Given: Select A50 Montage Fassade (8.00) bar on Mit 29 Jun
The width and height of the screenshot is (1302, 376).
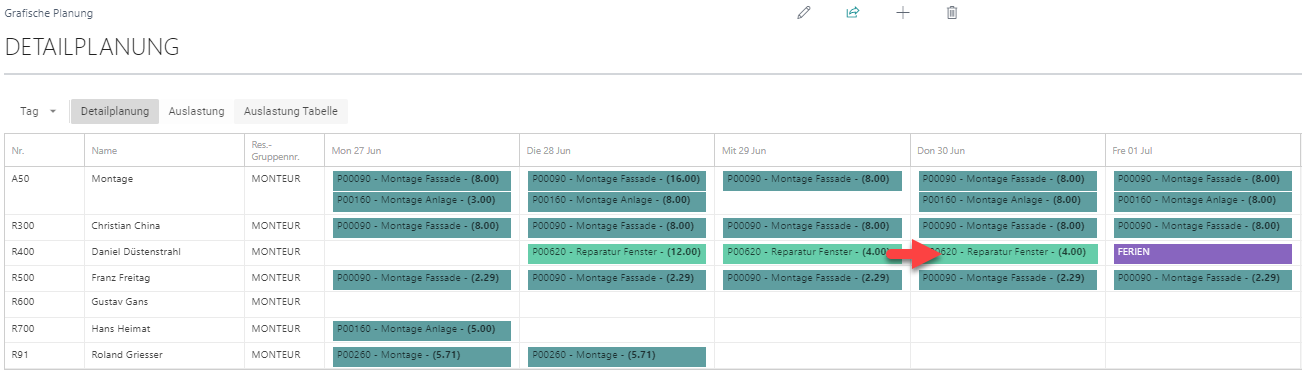Looking at the screenshot, I should coord(812,180).
